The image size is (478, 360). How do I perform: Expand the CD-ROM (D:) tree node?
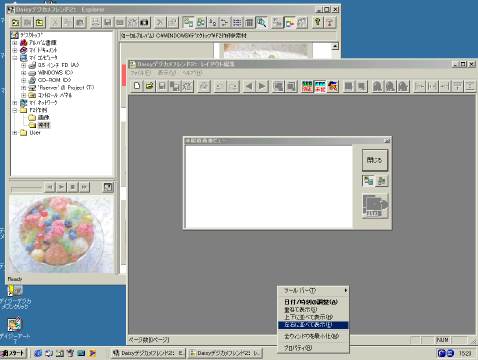[x=23, y=80]
